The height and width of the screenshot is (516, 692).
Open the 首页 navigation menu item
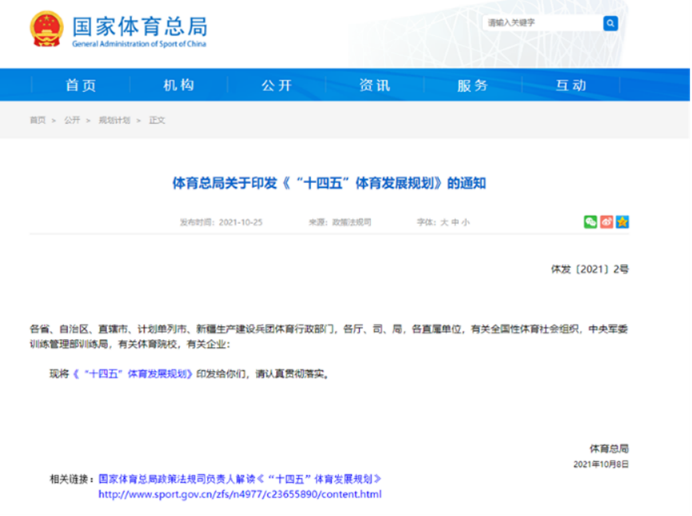[81, 85]
